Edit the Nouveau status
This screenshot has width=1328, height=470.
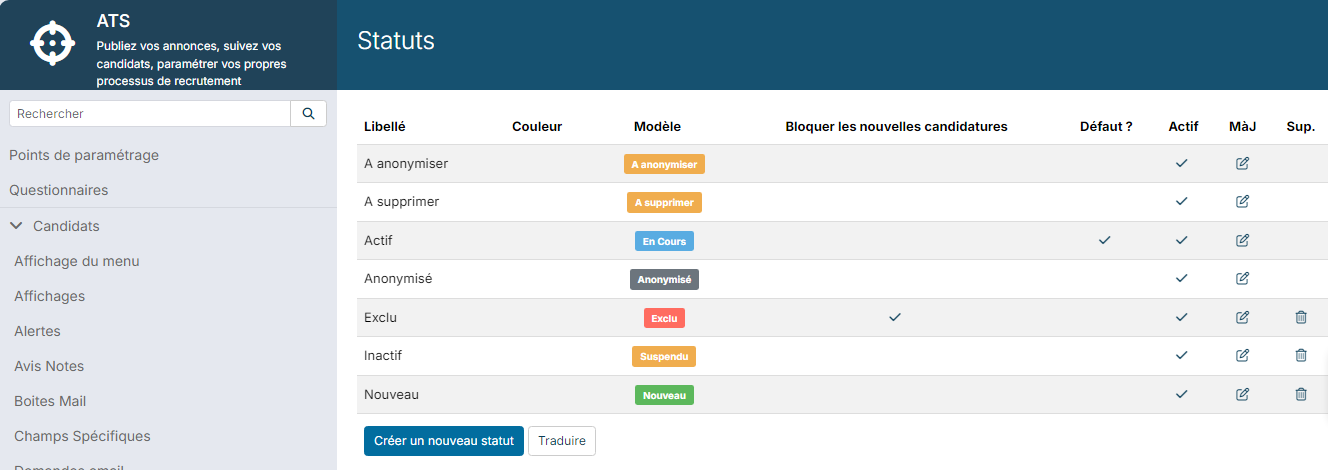[1242, 394]
